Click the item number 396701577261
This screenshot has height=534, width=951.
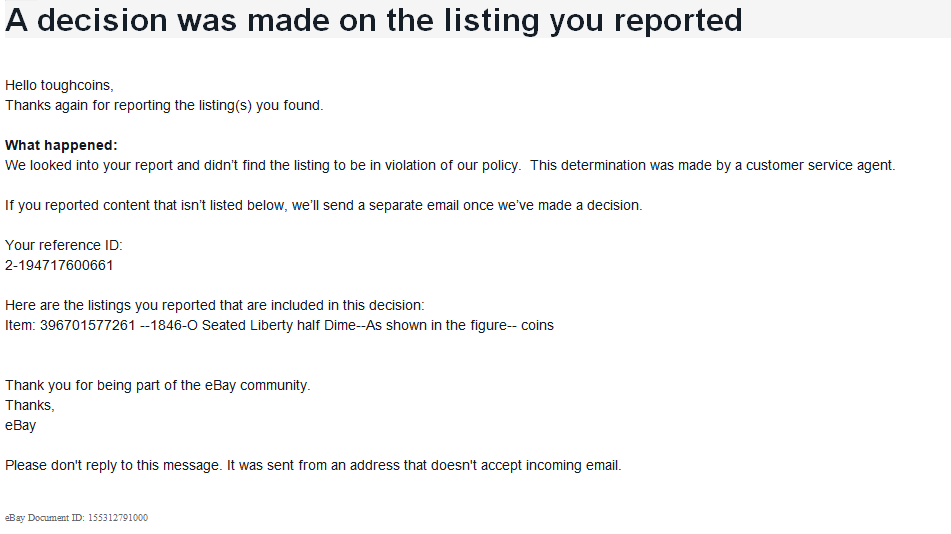coord(87,325)
